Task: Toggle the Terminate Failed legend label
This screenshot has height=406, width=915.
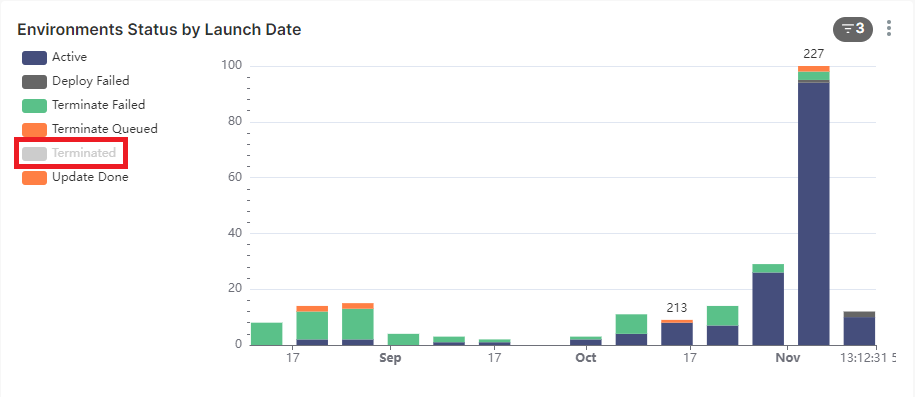Action: [98, 105]
